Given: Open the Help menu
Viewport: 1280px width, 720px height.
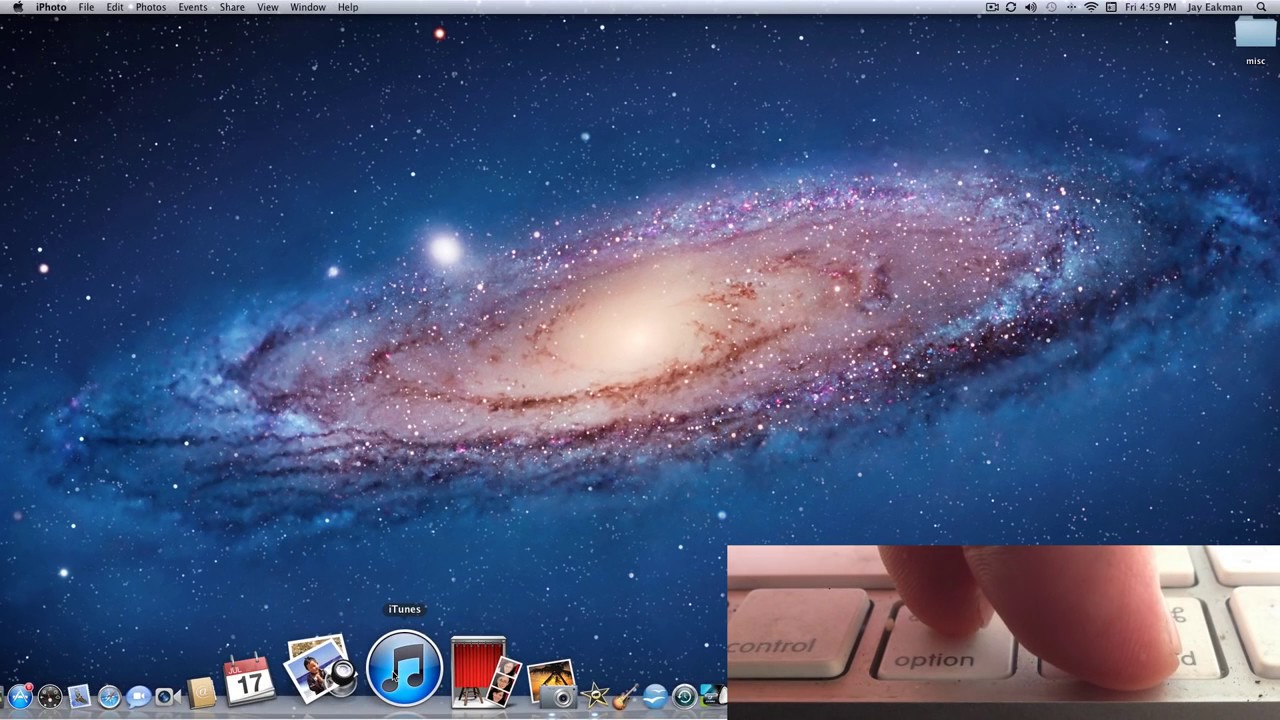Looking at the screenshot, I should point(348,7).
